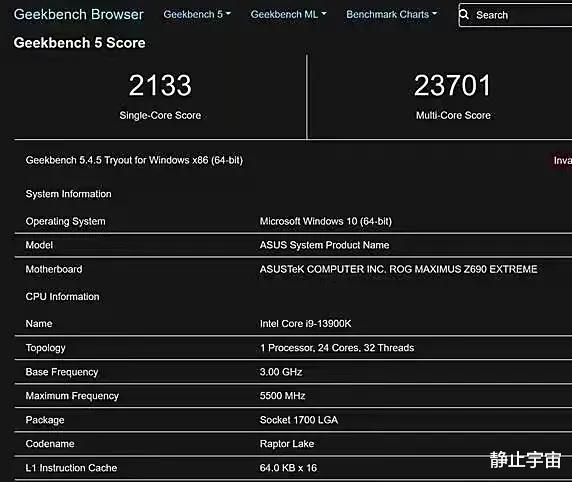Click the CPU Information section header

62,297
